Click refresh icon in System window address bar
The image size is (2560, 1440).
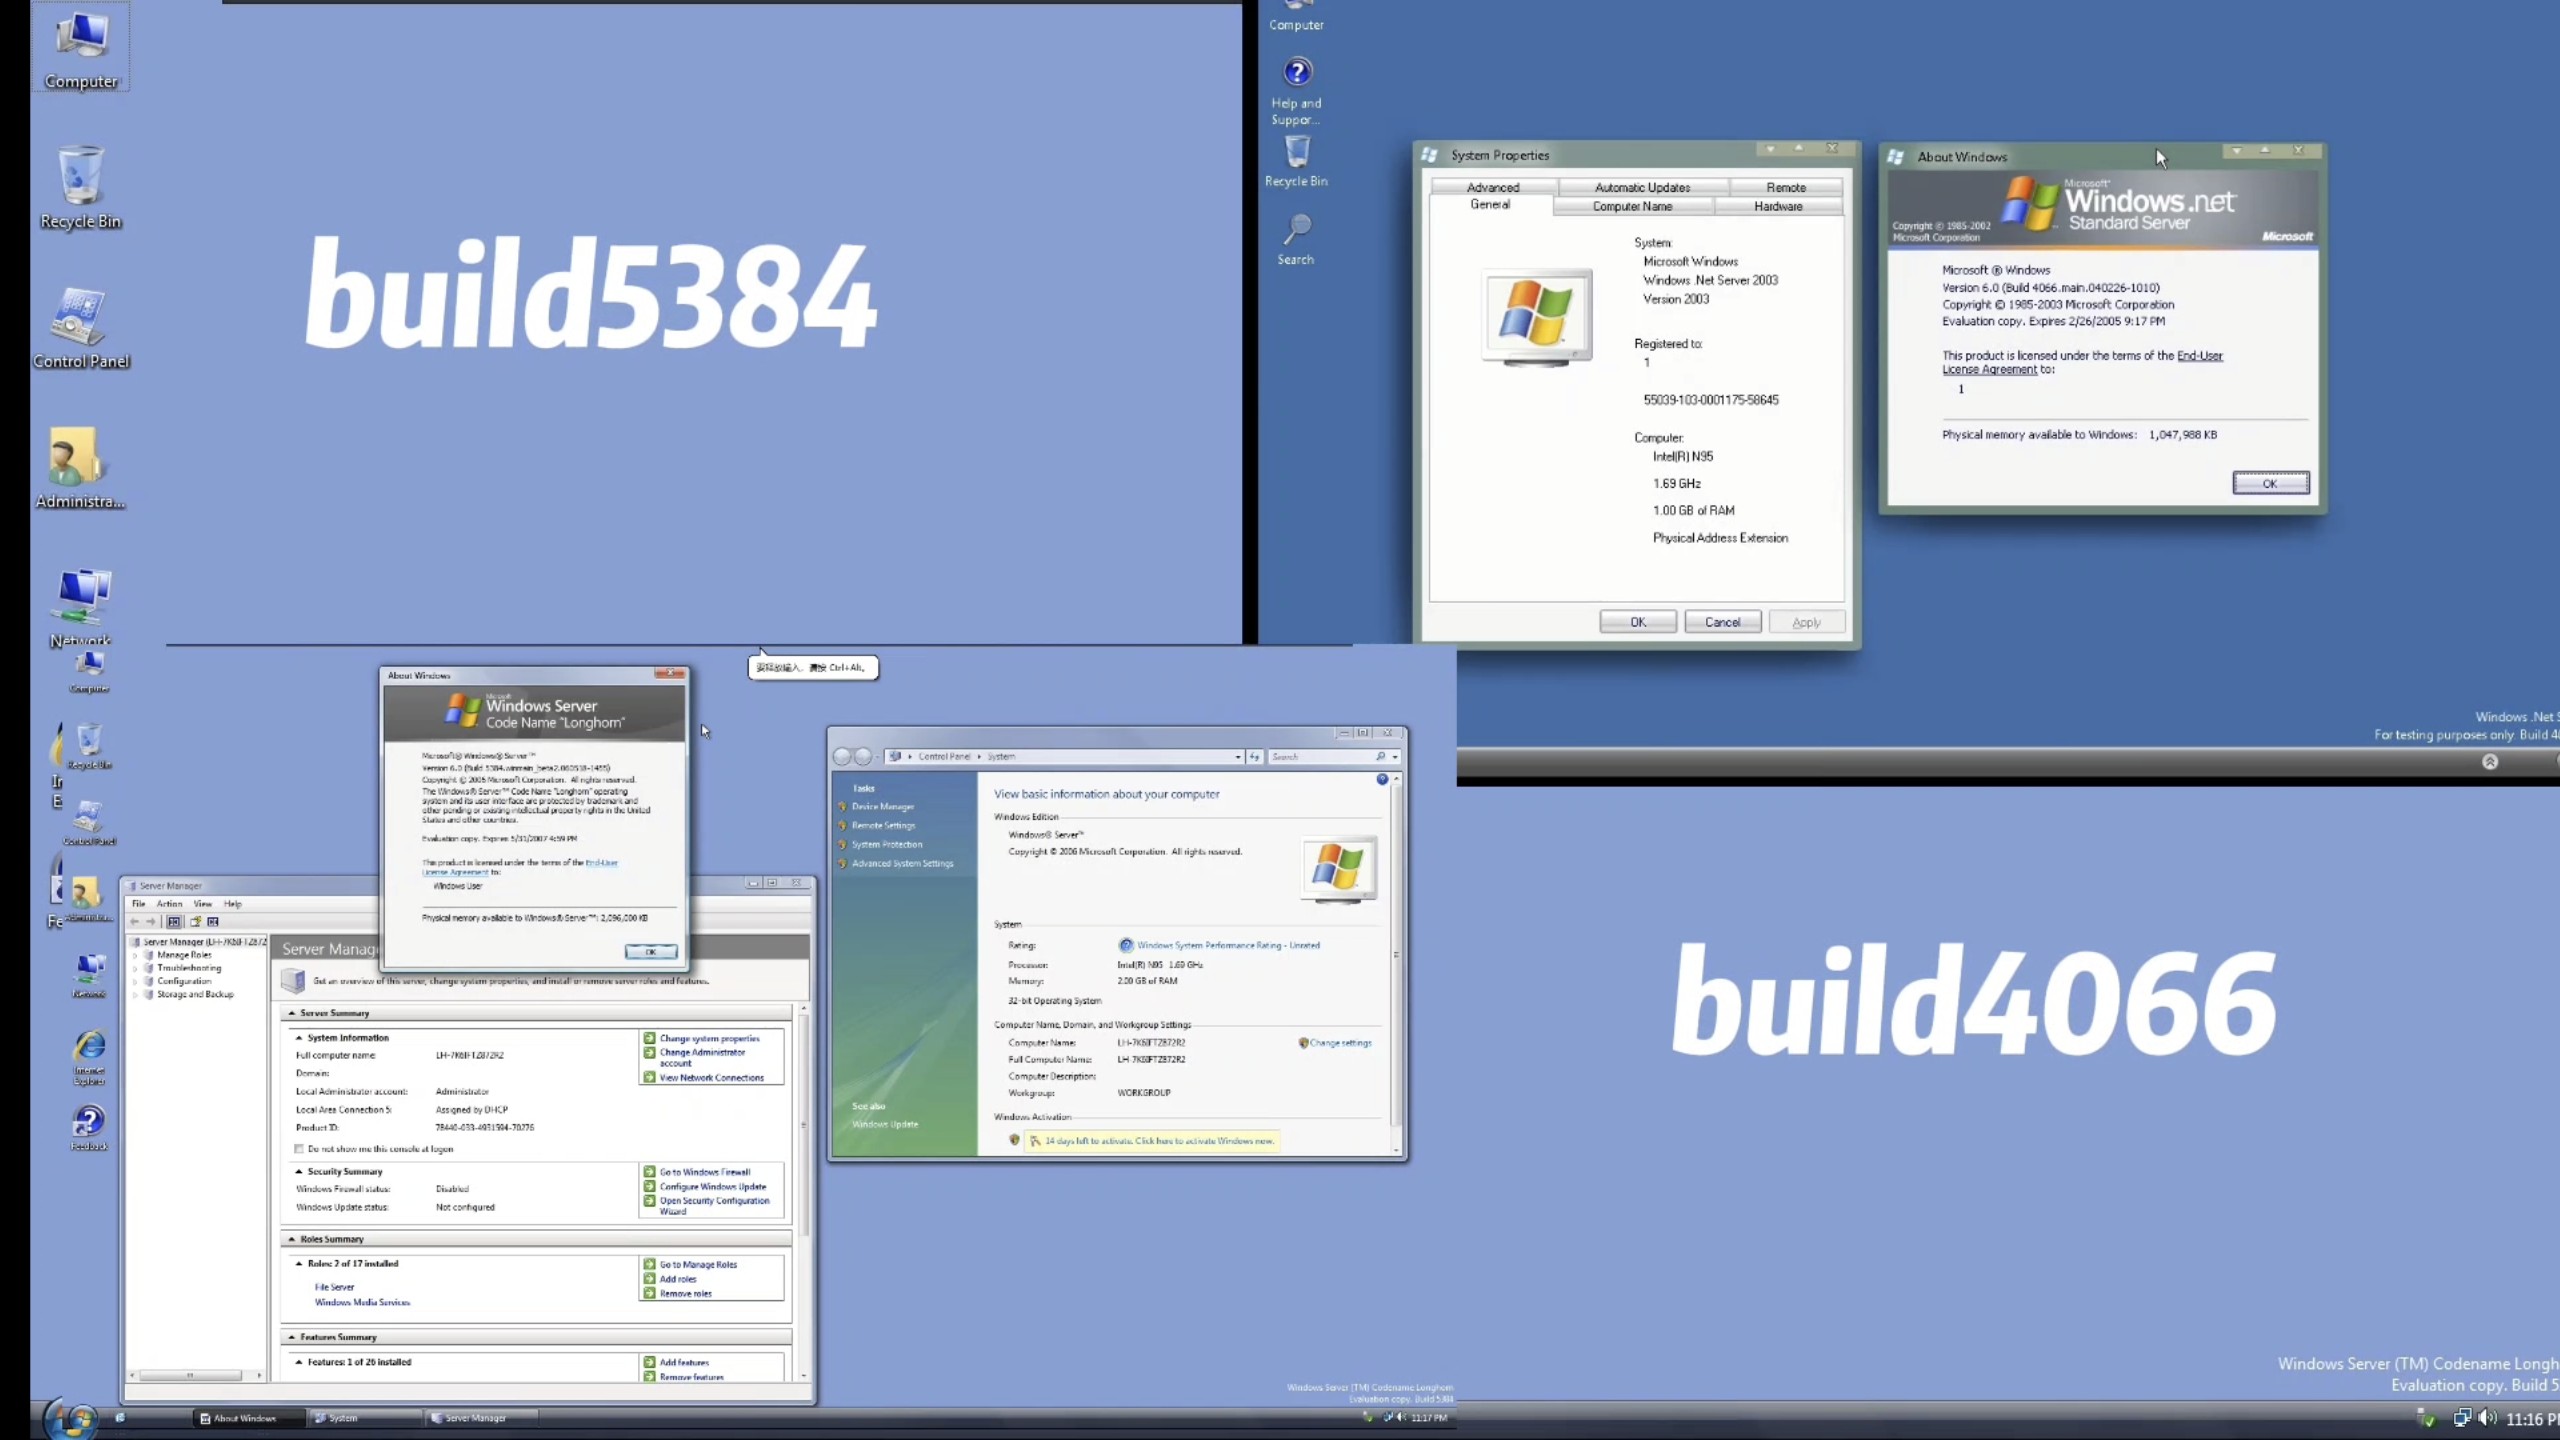pos(1254,757)
